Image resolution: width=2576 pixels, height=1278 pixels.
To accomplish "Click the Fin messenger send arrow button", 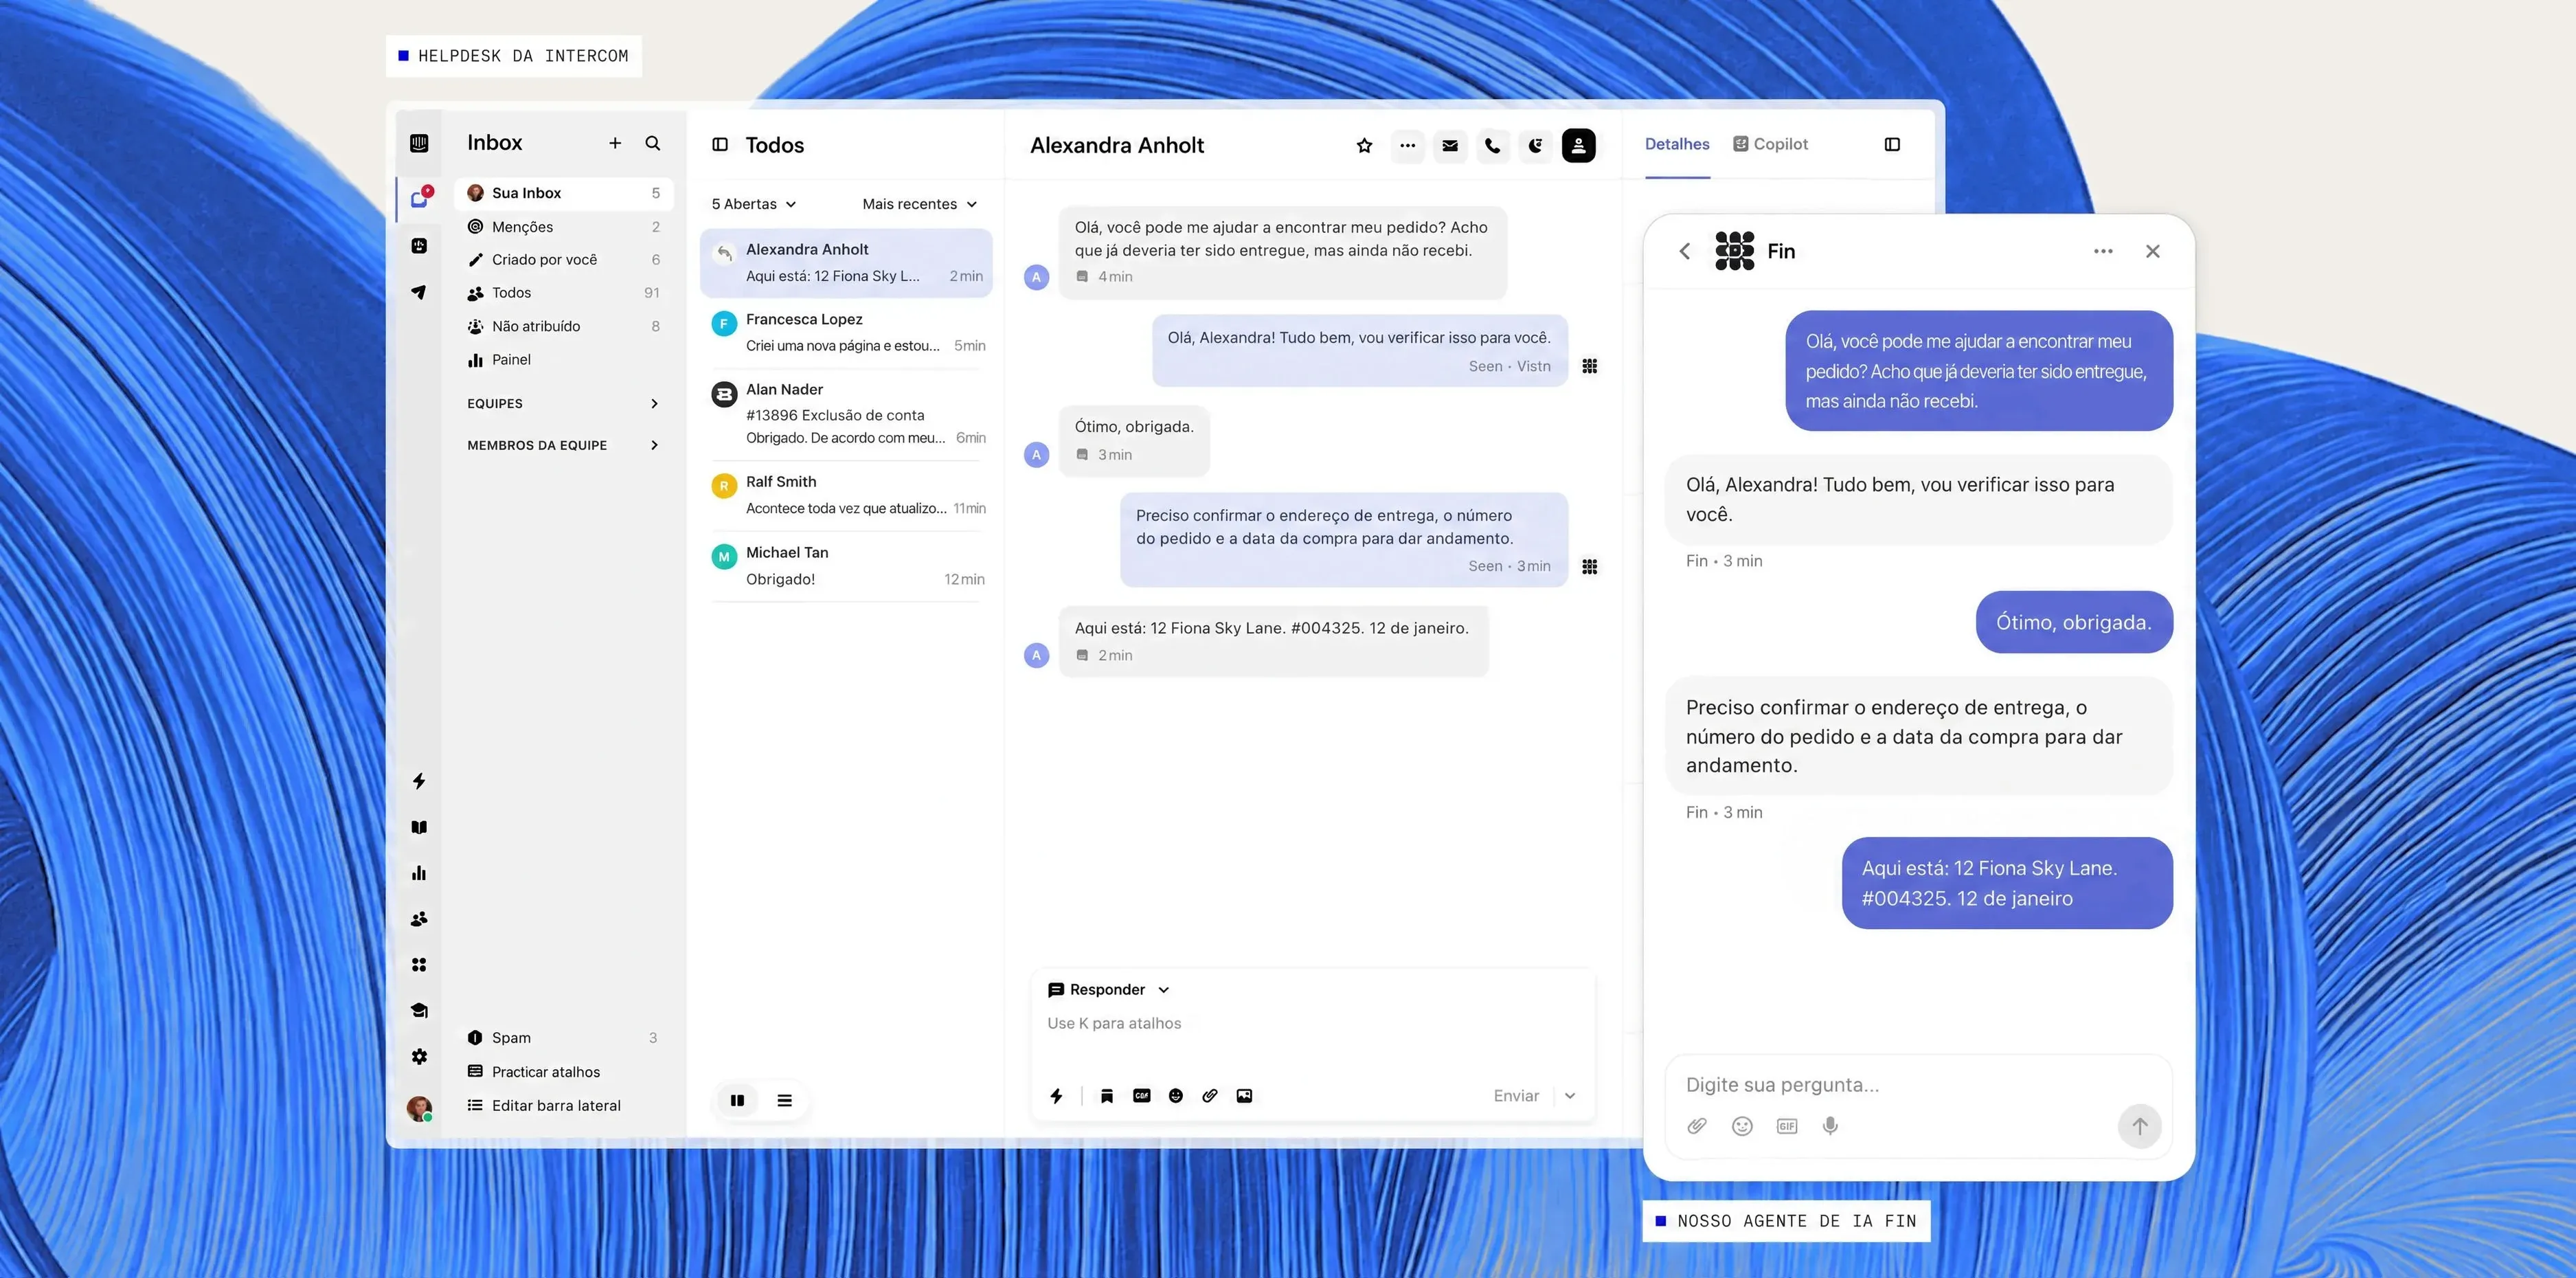I will [x=2139, y=1127].
